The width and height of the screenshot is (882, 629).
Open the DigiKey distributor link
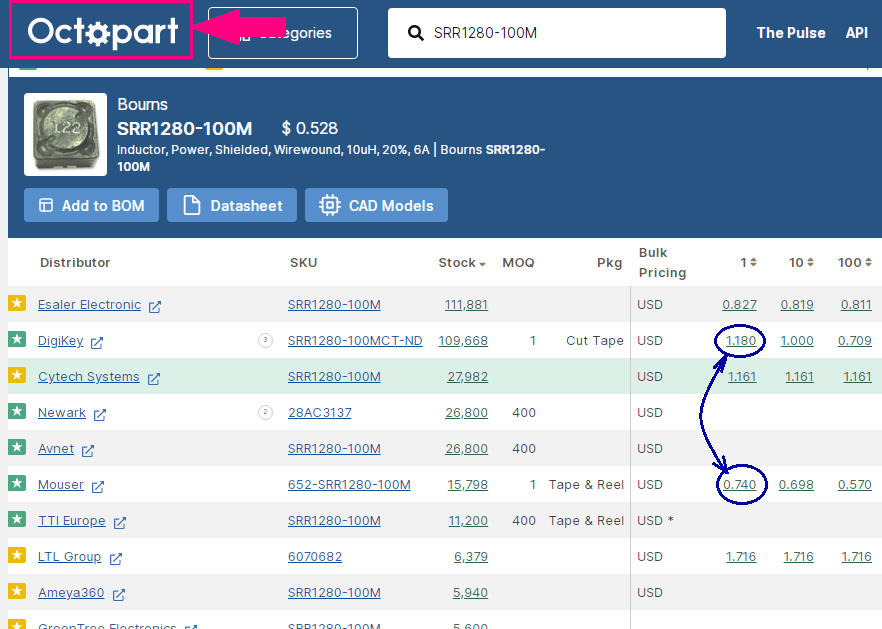pos(60,340)
